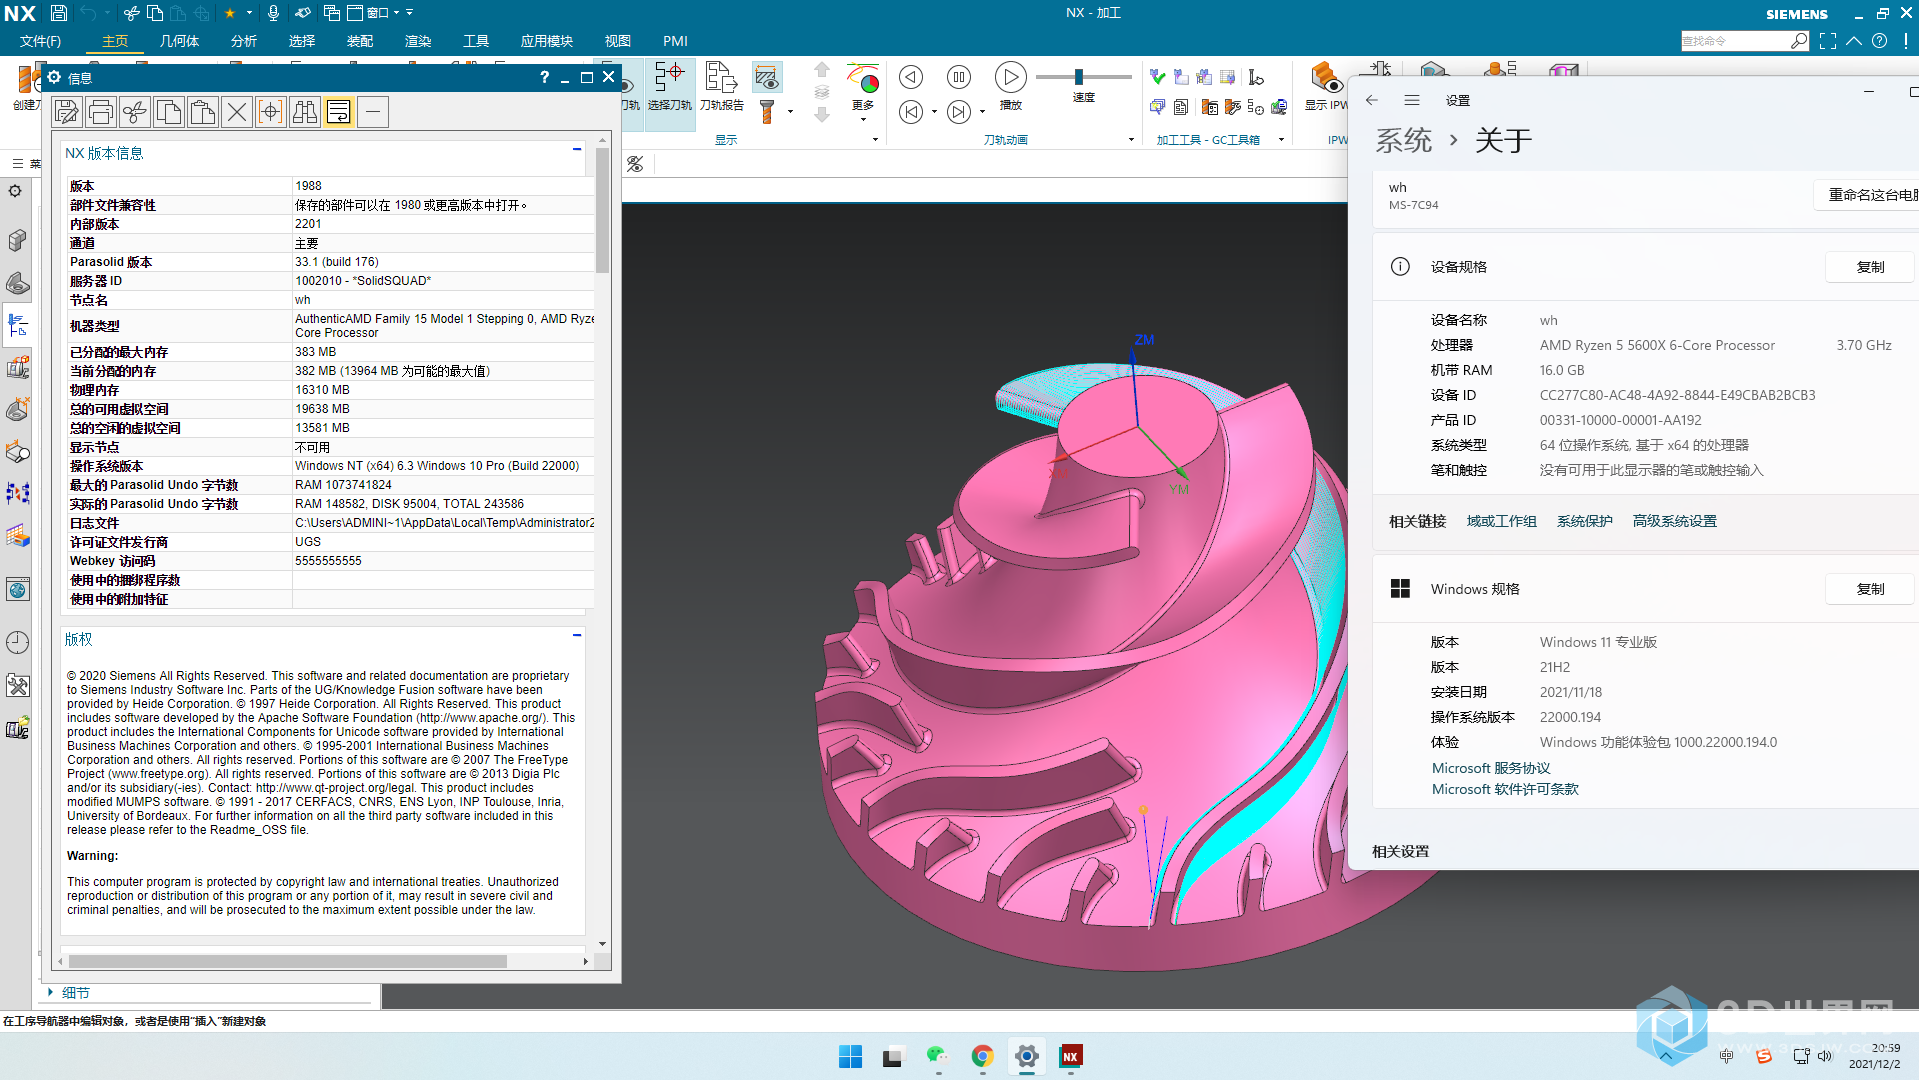This screenshot has height=1080, width=1919.
Task: Open the Assembly Navigator in left sidebar
Action: [x=17, y=240]
